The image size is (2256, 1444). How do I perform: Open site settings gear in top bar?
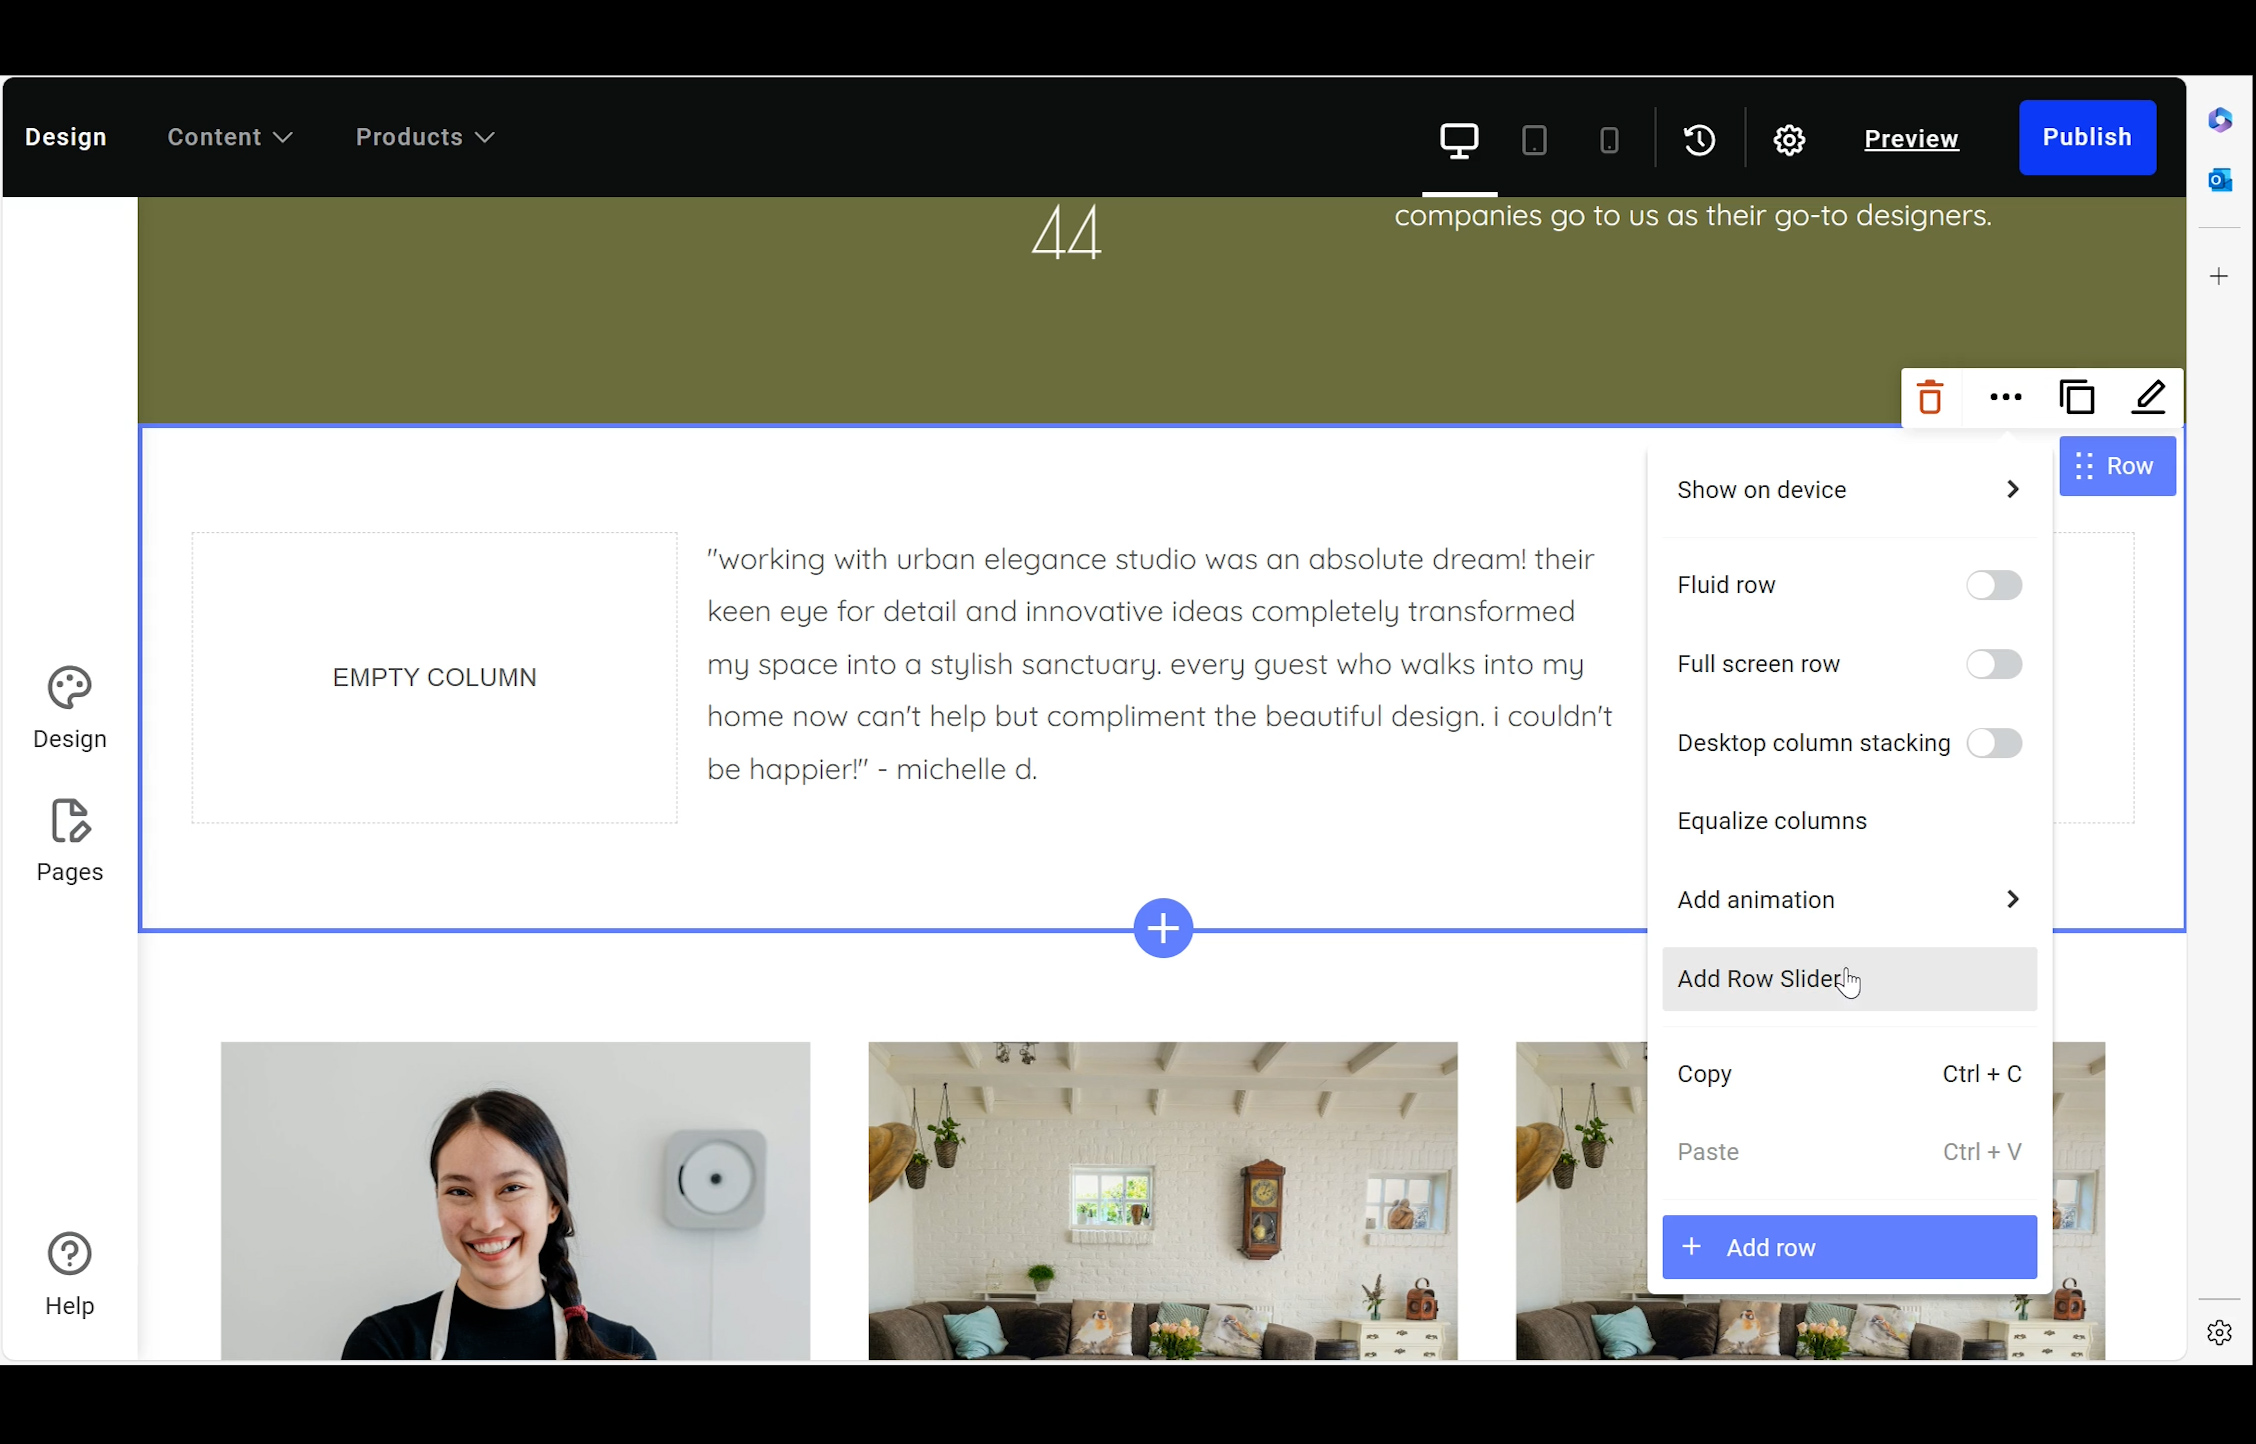tap(1789, 139)
